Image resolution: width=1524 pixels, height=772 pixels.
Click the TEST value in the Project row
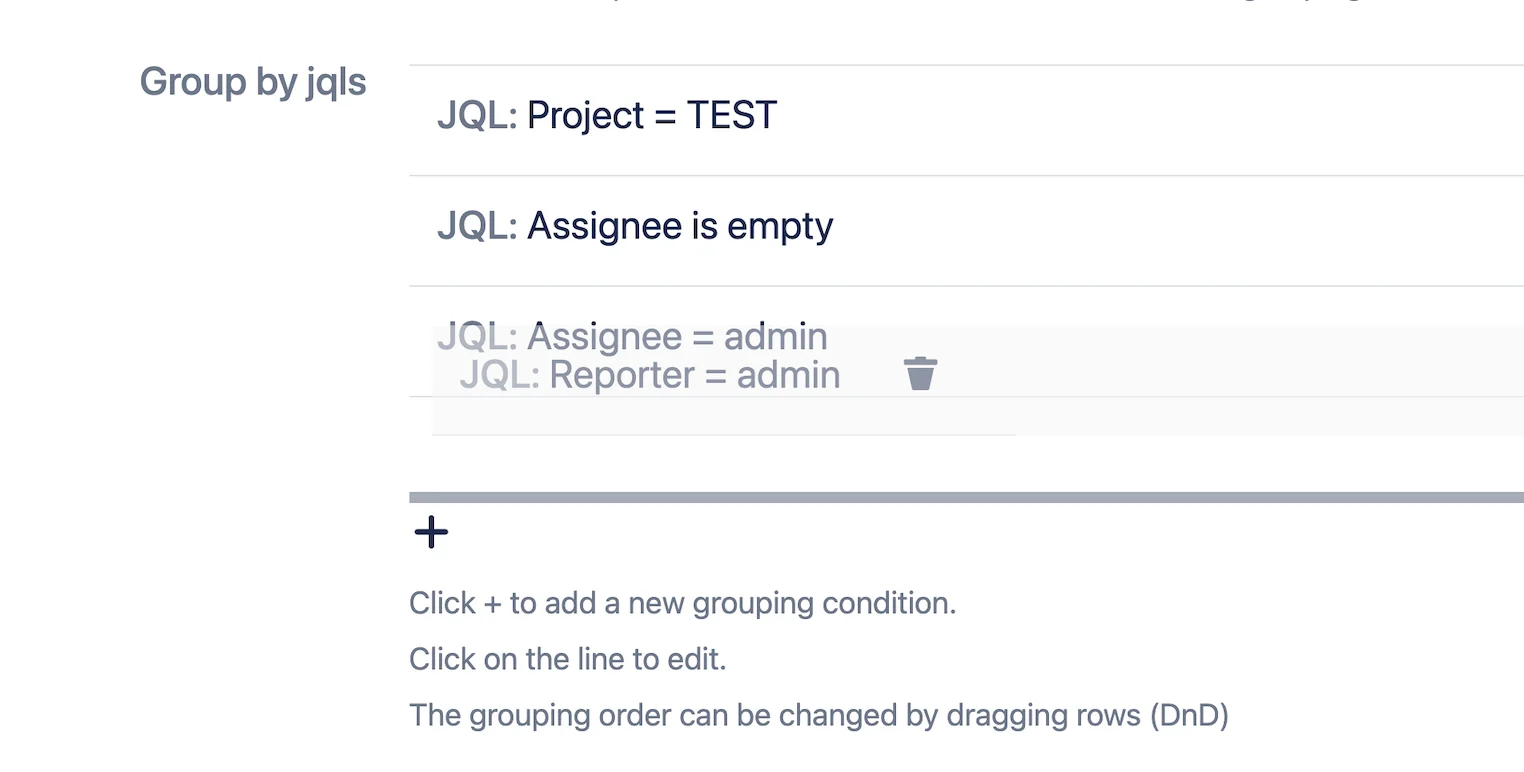[731, 116]
